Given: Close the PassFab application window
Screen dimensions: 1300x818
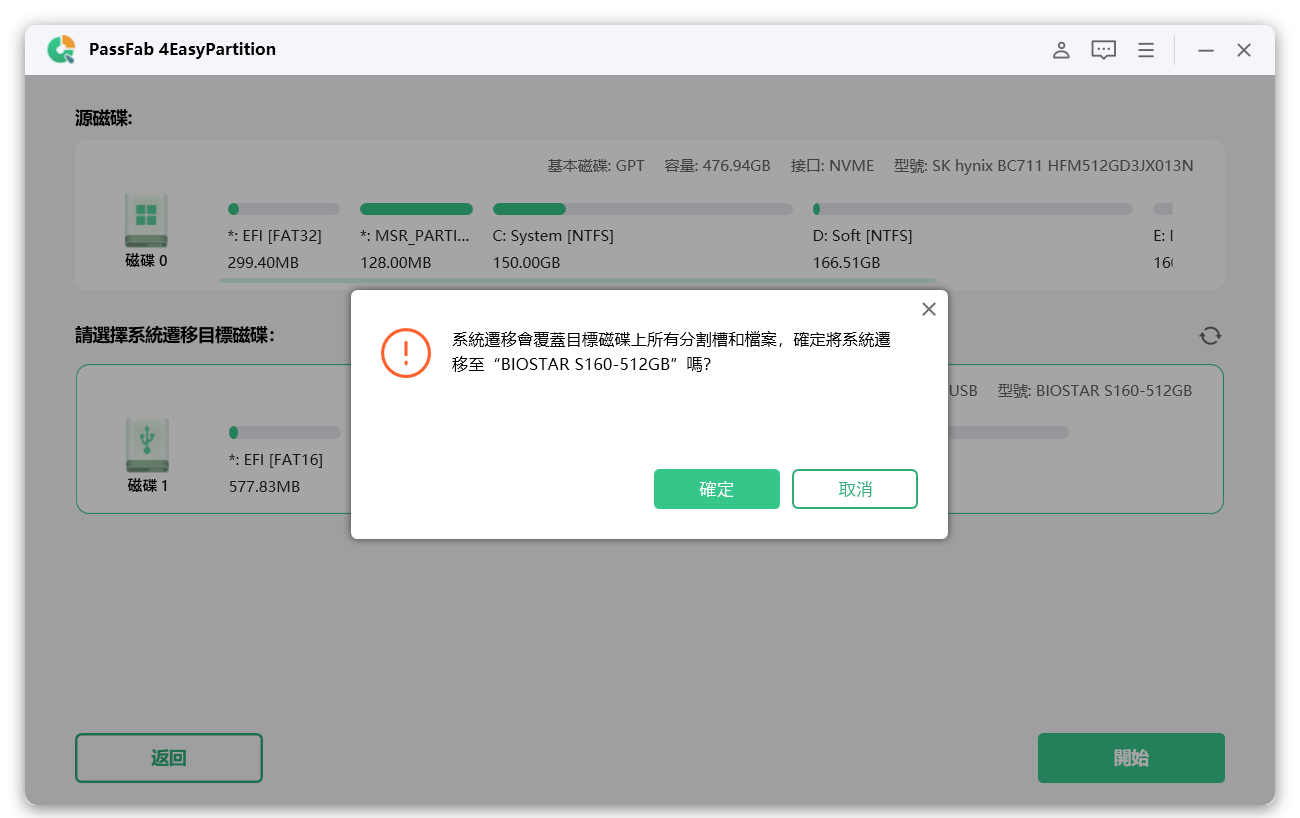Looking at the screenshot, I should click(1244, 50).
